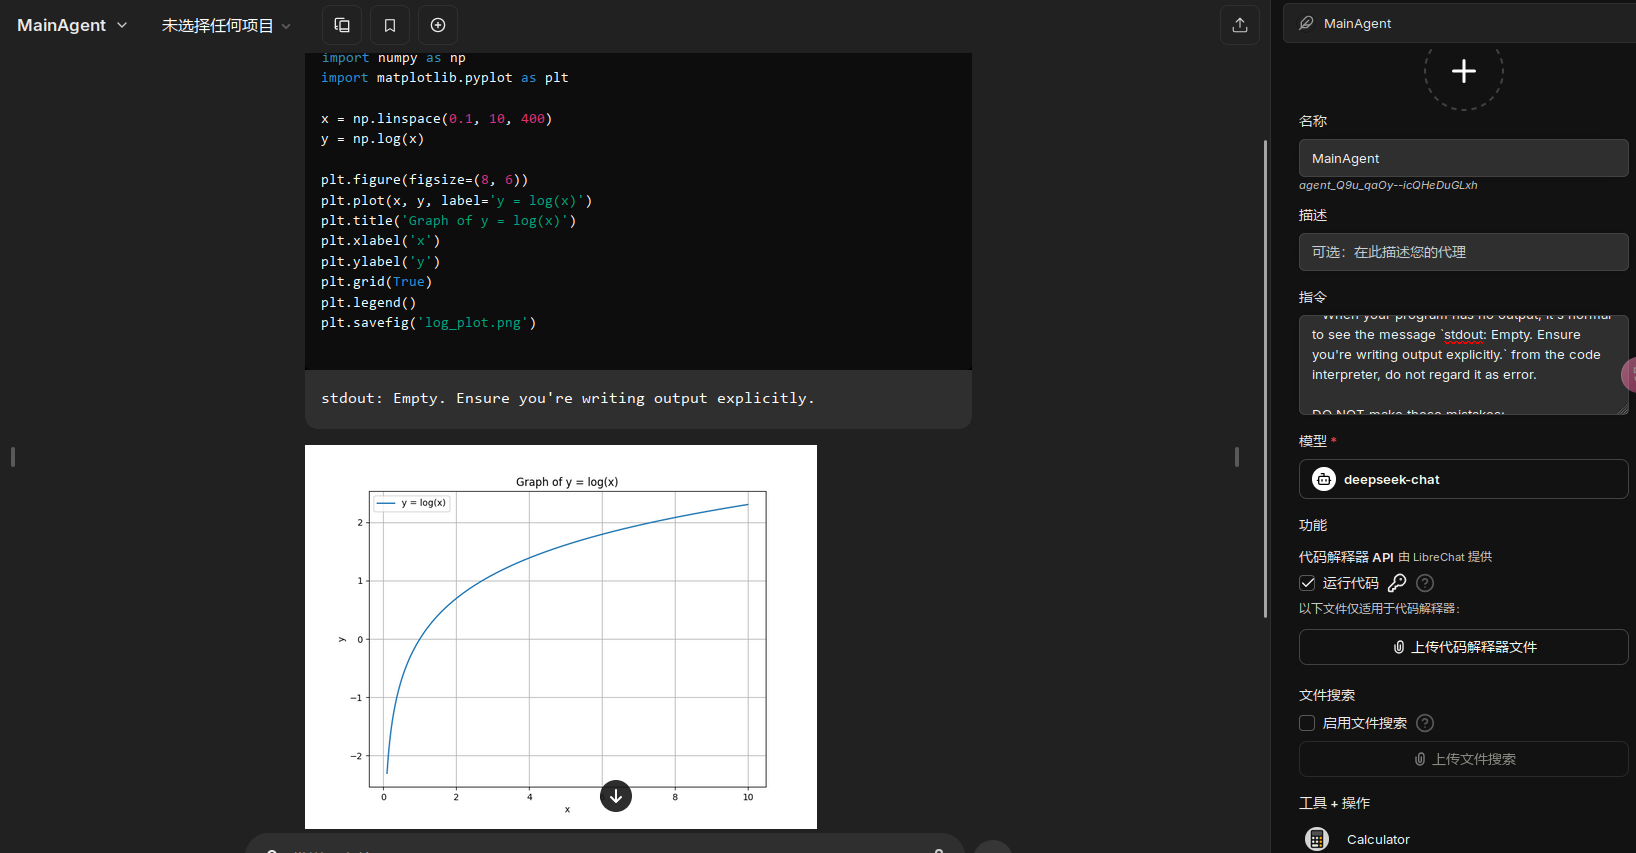This screenshot has width=1636, height=853.
Task: Click the model robot icon
Action: (1324, 479)
